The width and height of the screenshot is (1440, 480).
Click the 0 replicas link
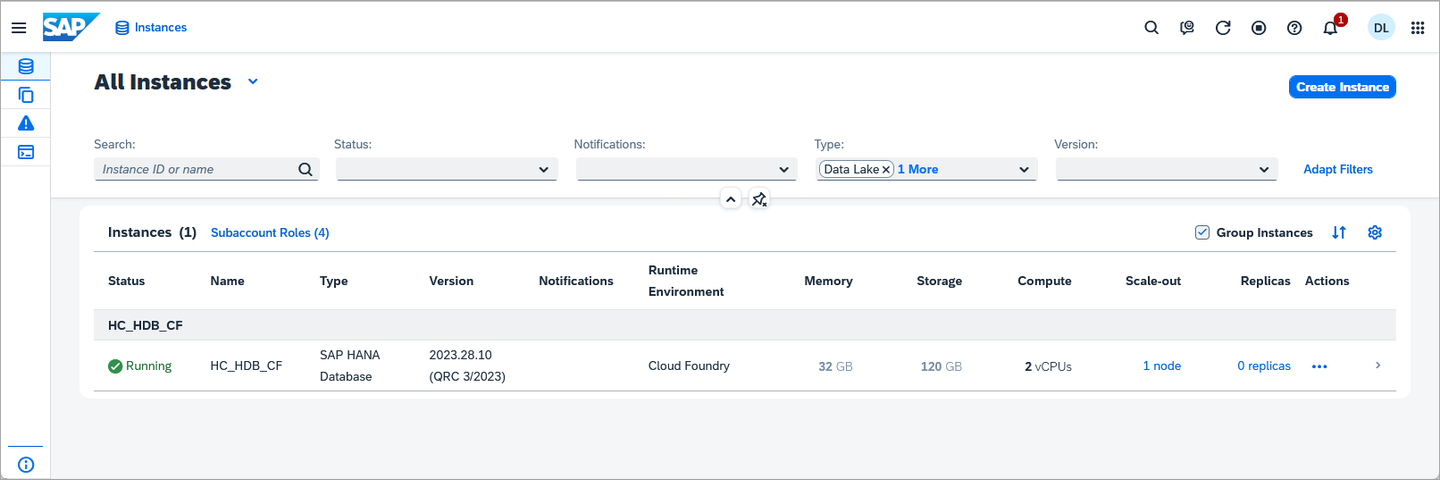tap(1264, 366)
